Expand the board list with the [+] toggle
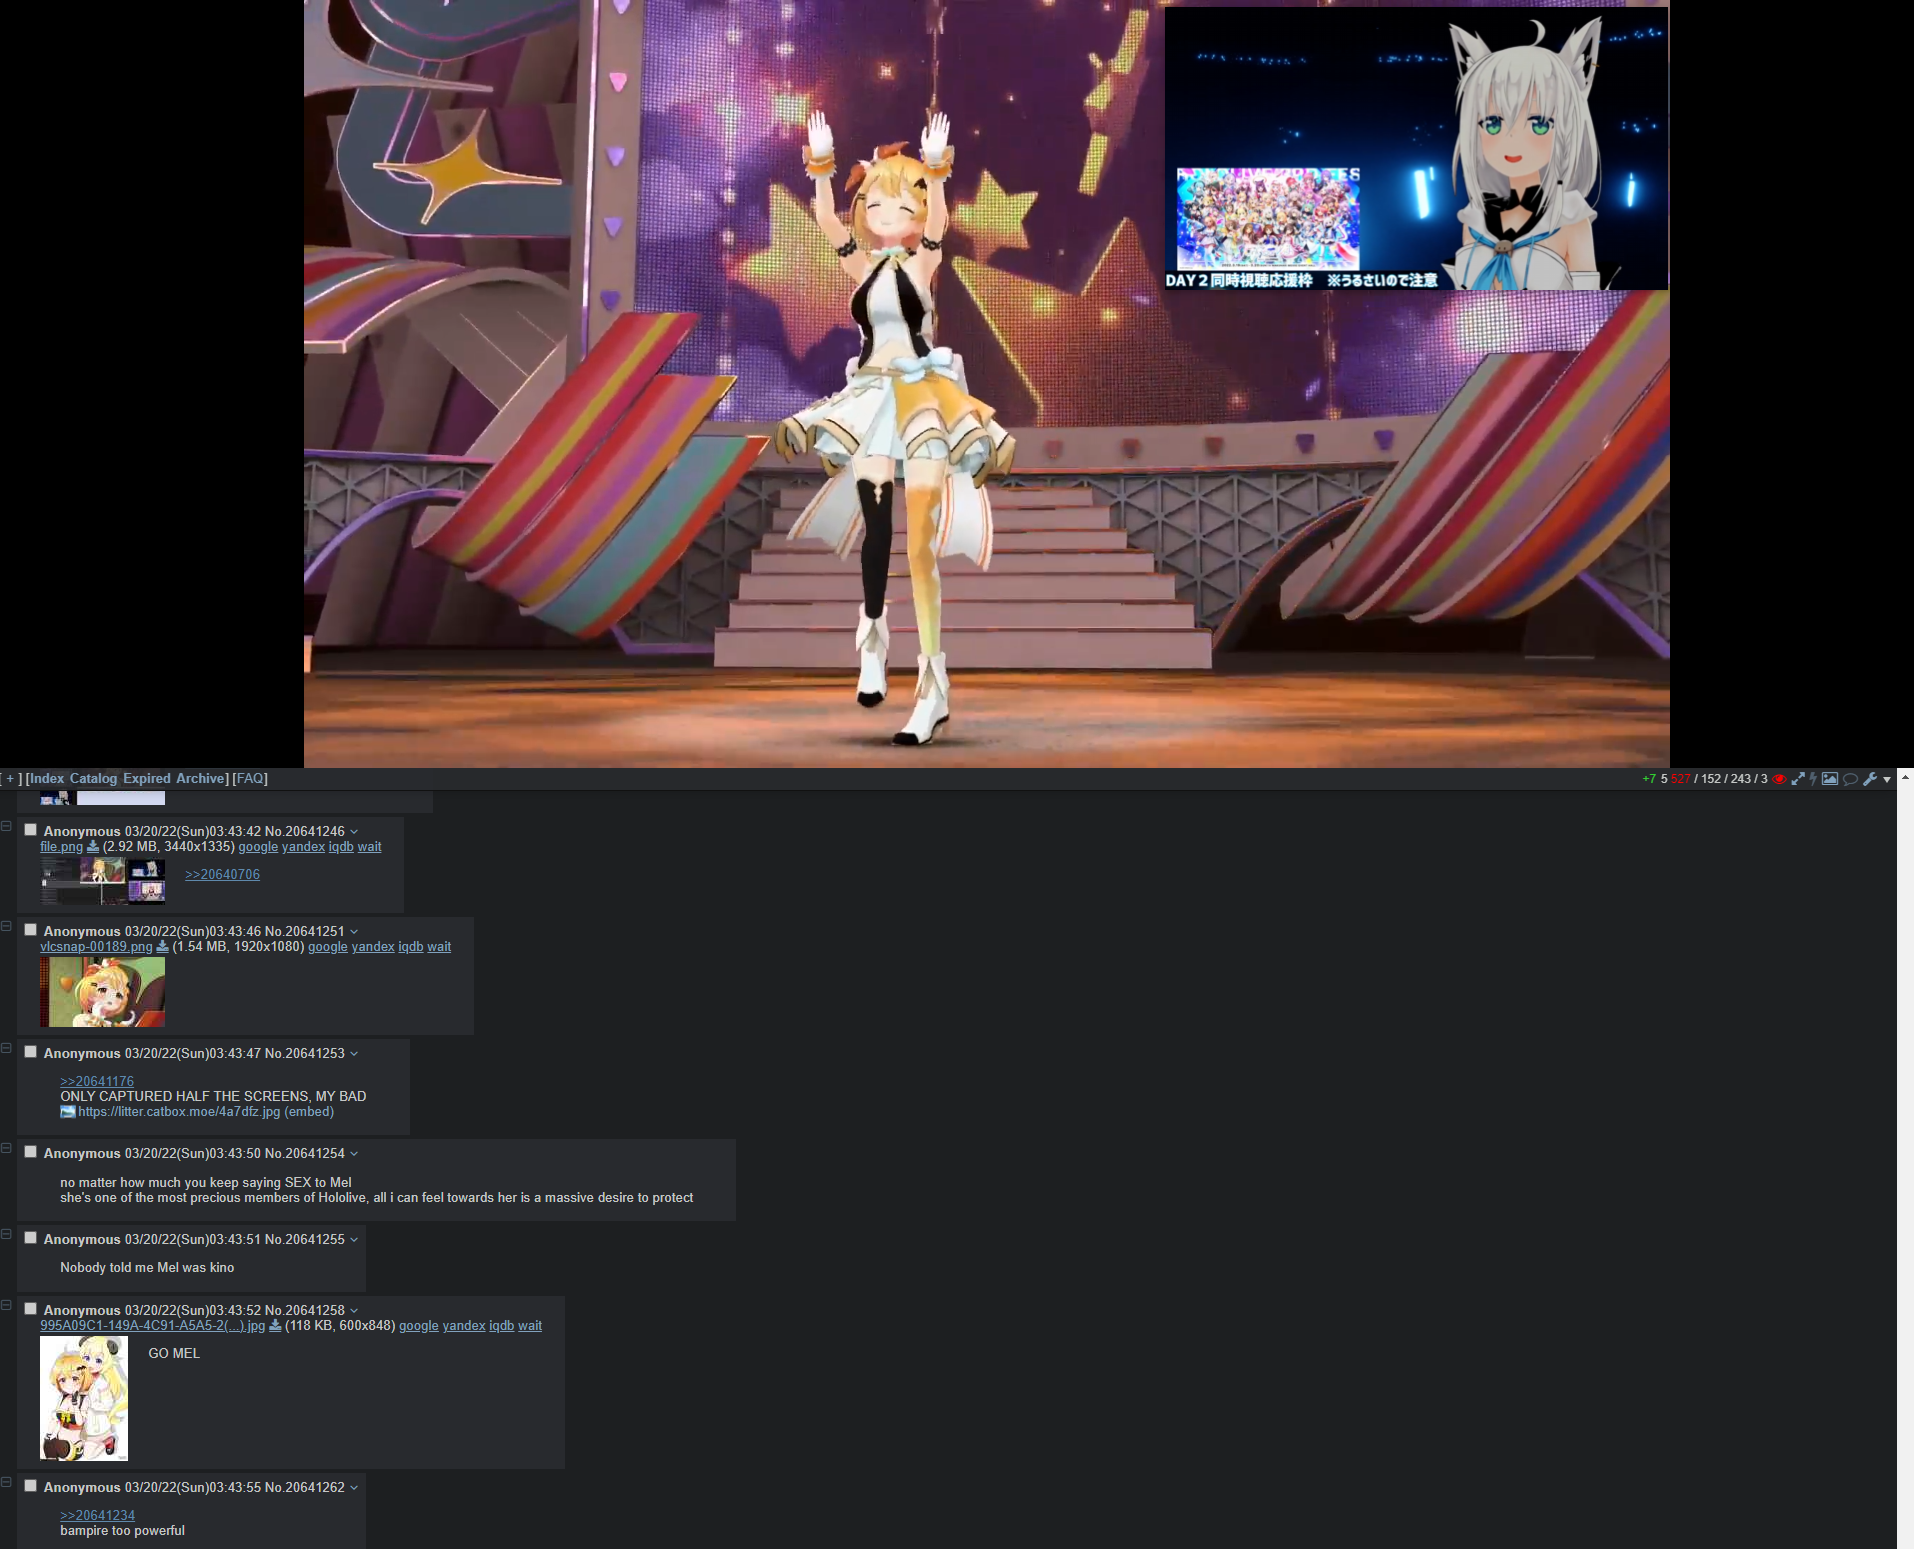The height and width of the screenshot is (1549, 1914). (11, 779)
